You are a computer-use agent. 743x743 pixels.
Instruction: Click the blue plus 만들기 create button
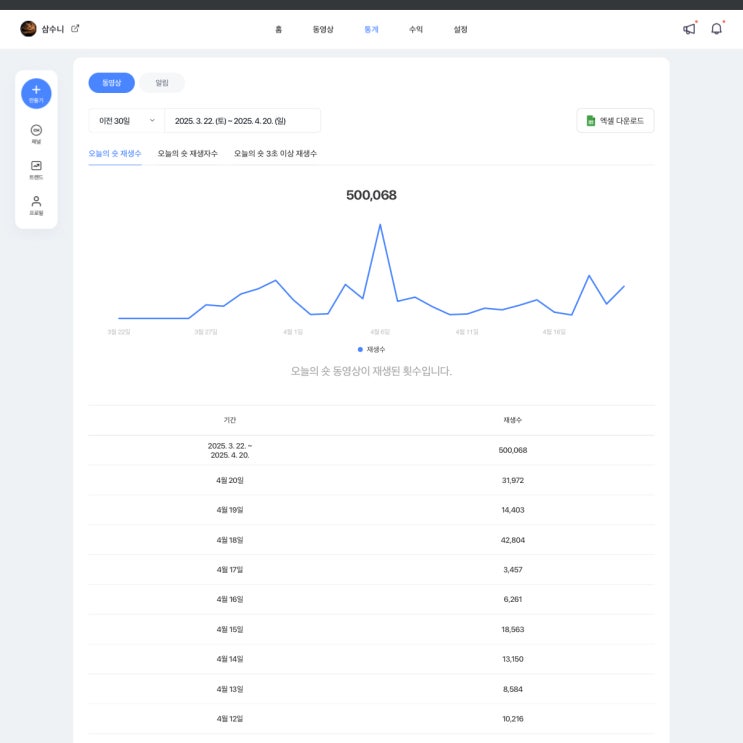pos(36,93)
